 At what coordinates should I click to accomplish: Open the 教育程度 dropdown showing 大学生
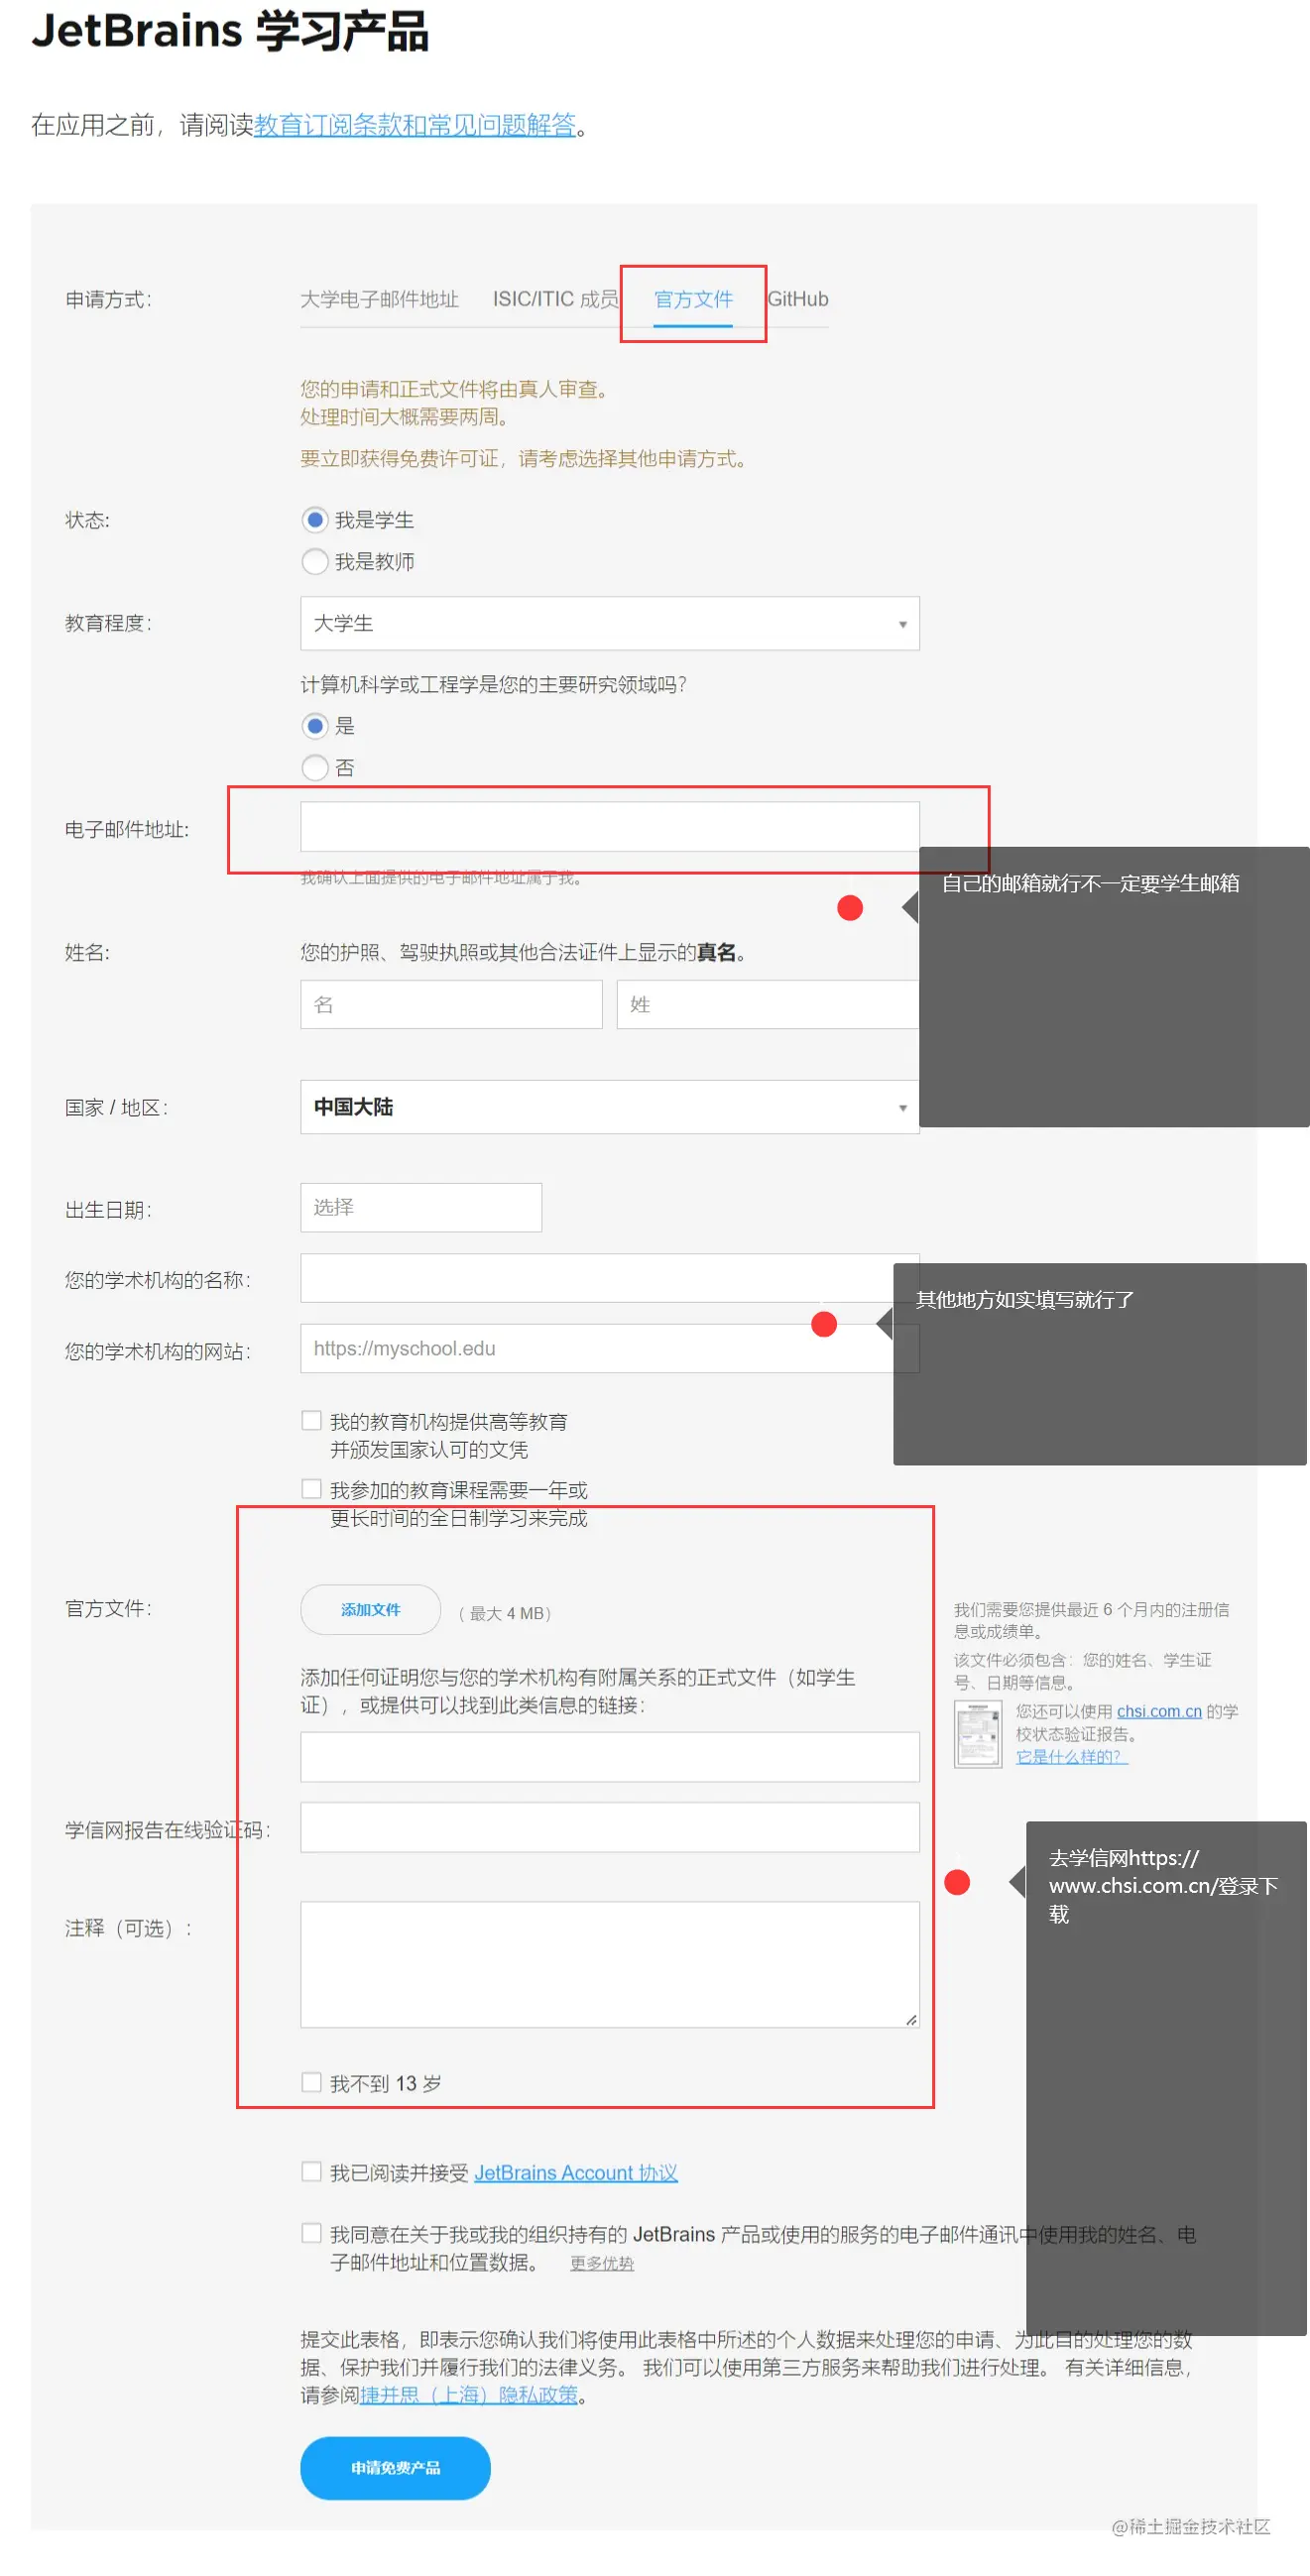609,623
